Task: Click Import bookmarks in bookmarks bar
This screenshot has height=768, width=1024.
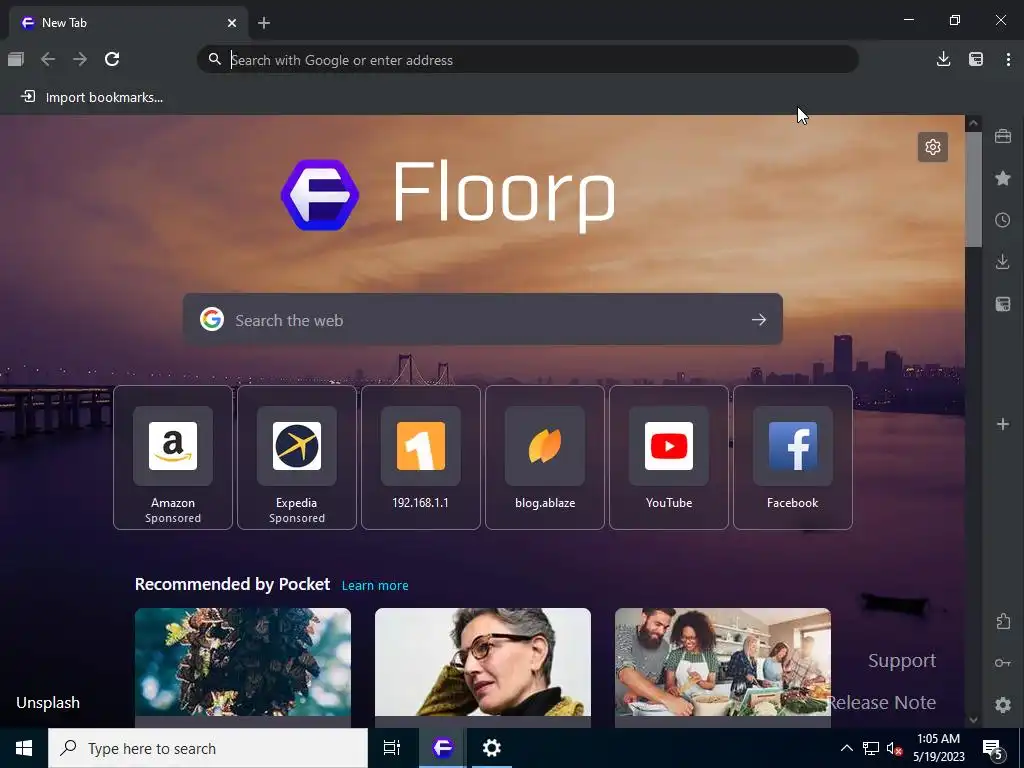Action: pyautogui.click(x=92, y=97)
